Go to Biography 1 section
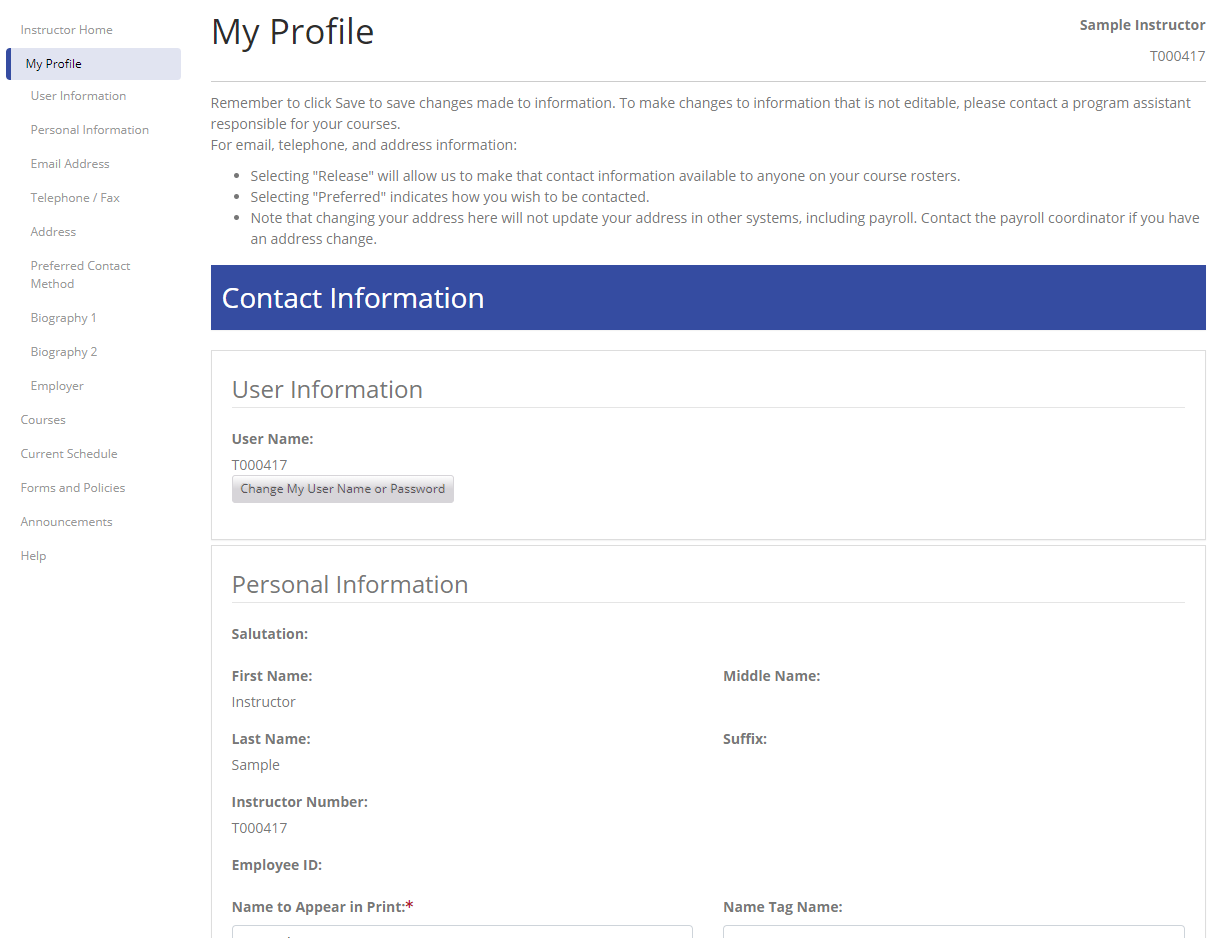This screenshot has height=938, width=1229. pyautogui.click(x=63, y=318)
